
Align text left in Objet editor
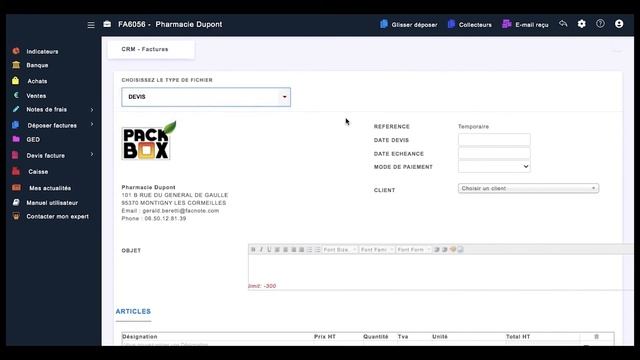pyautogui.click(x=277, y=250)
